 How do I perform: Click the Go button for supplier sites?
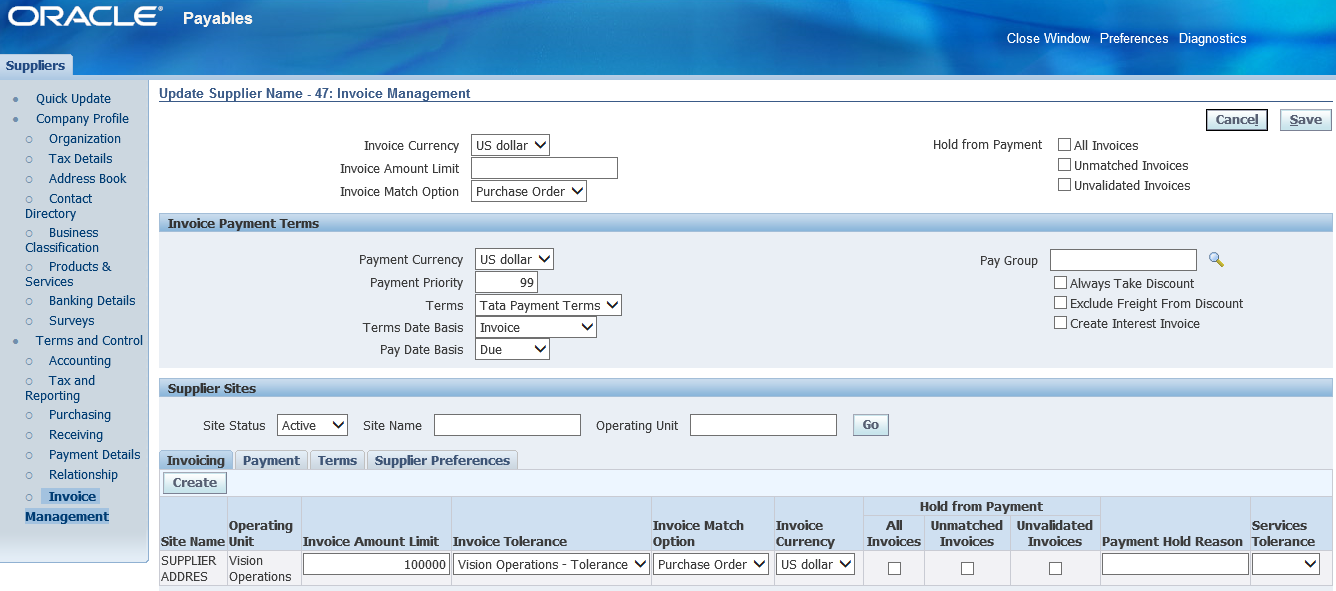(870, 425)
